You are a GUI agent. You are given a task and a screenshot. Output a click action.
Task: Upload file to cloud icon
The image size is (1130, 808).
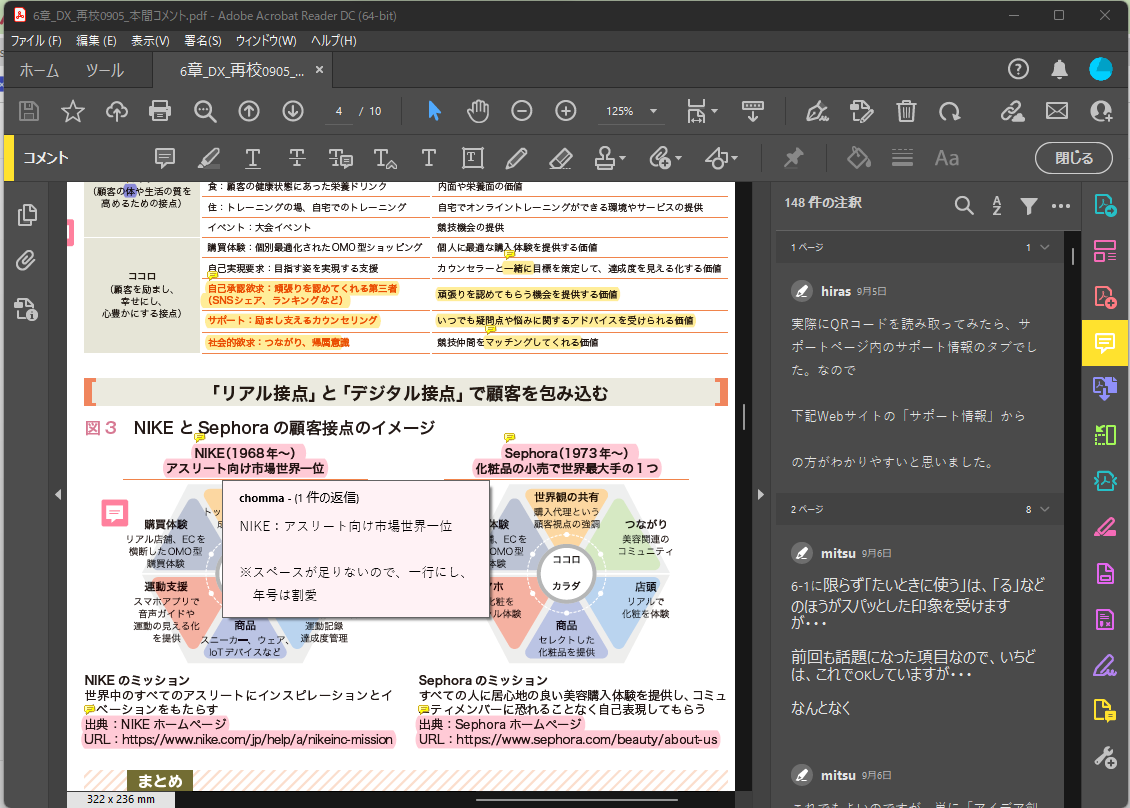click(x=117, y=111)
